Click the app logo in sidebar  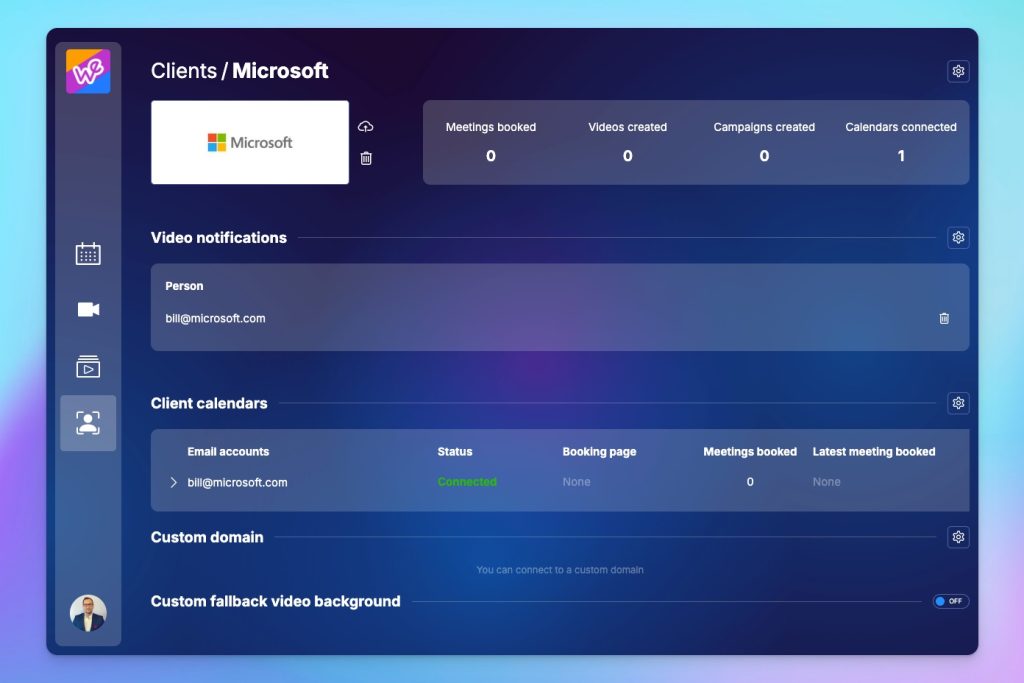(88, 72)
